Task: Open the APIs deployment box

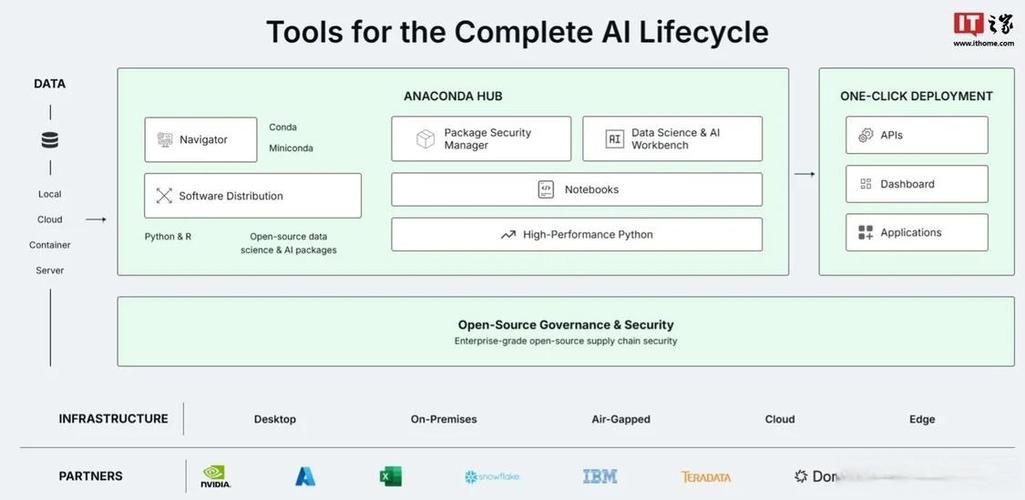Action: pos(916,135)
